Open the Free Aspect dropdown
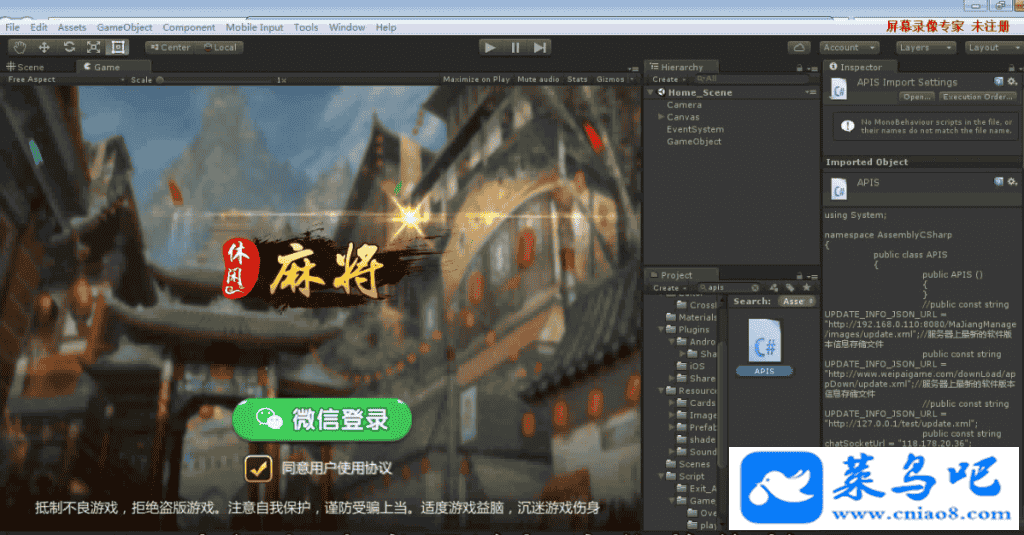1024x535 pixels. tap(65, 79)
